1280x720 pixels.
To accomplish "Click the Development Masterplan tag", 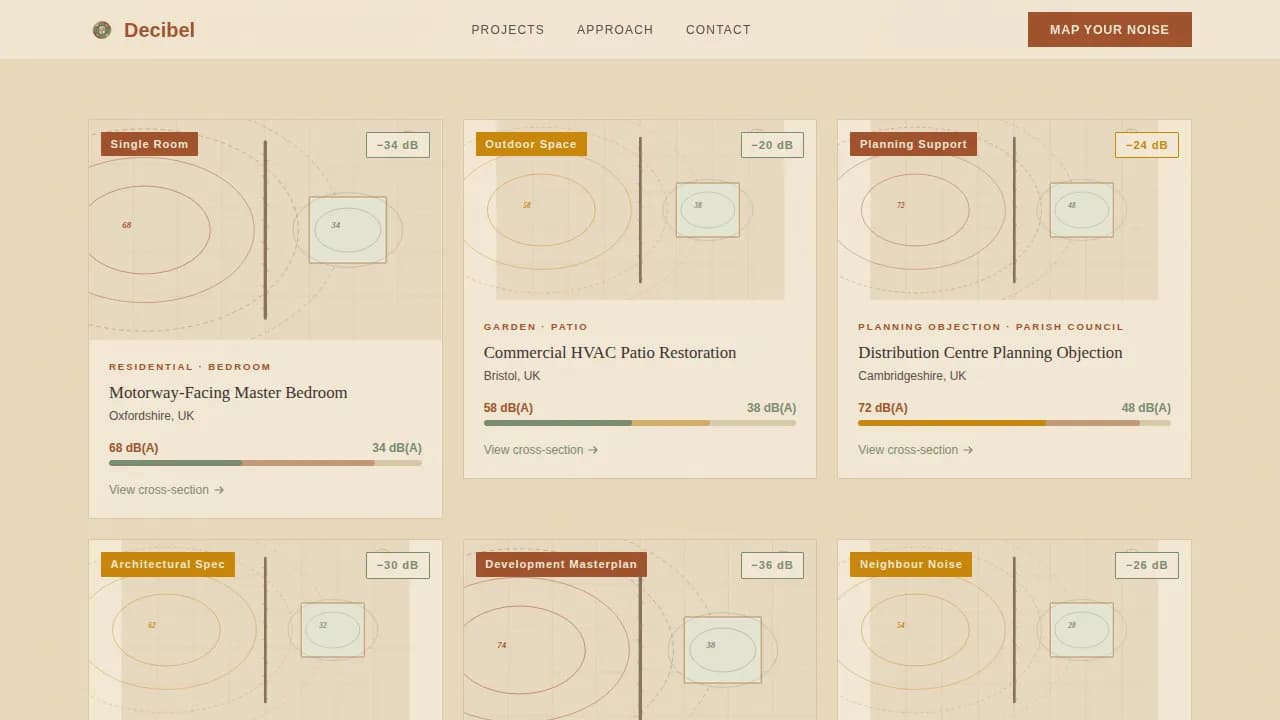I will (561, 564).
